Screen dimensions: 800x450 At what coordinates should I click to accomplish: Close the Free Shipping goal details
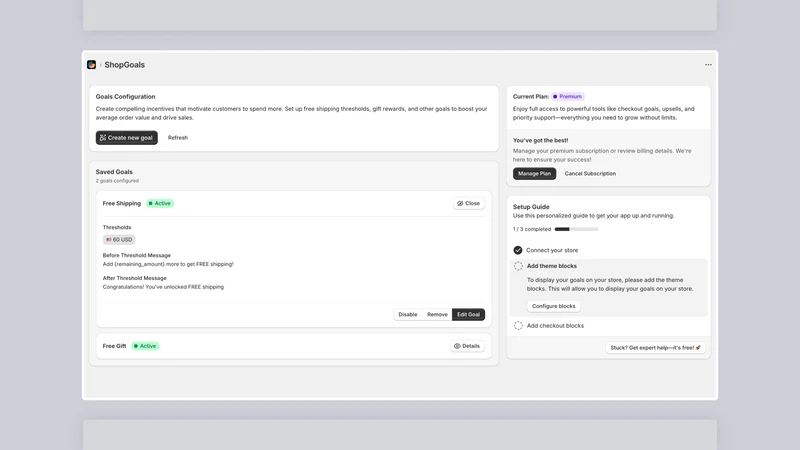[468, 203]
